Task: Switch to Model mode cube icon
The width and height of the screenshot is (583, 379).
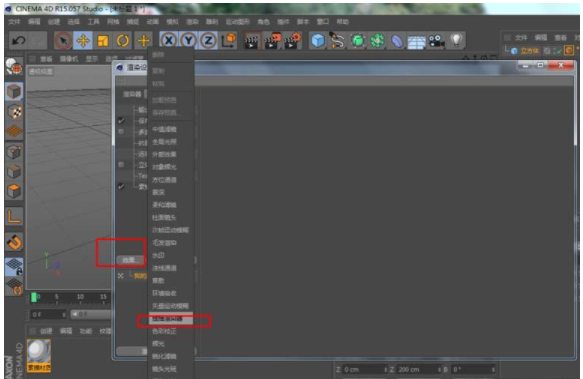Action: (x=14, y=91)
